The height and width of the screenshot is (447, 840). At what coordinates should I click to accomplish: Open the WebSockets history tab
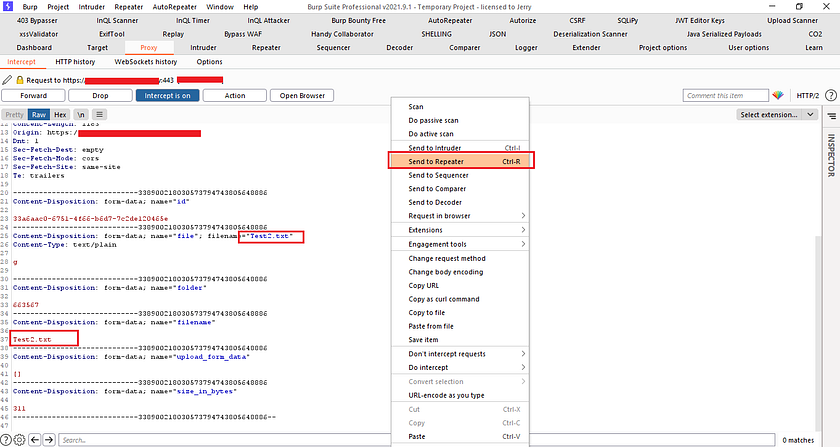pyautogui.click(x=146, y=62)
